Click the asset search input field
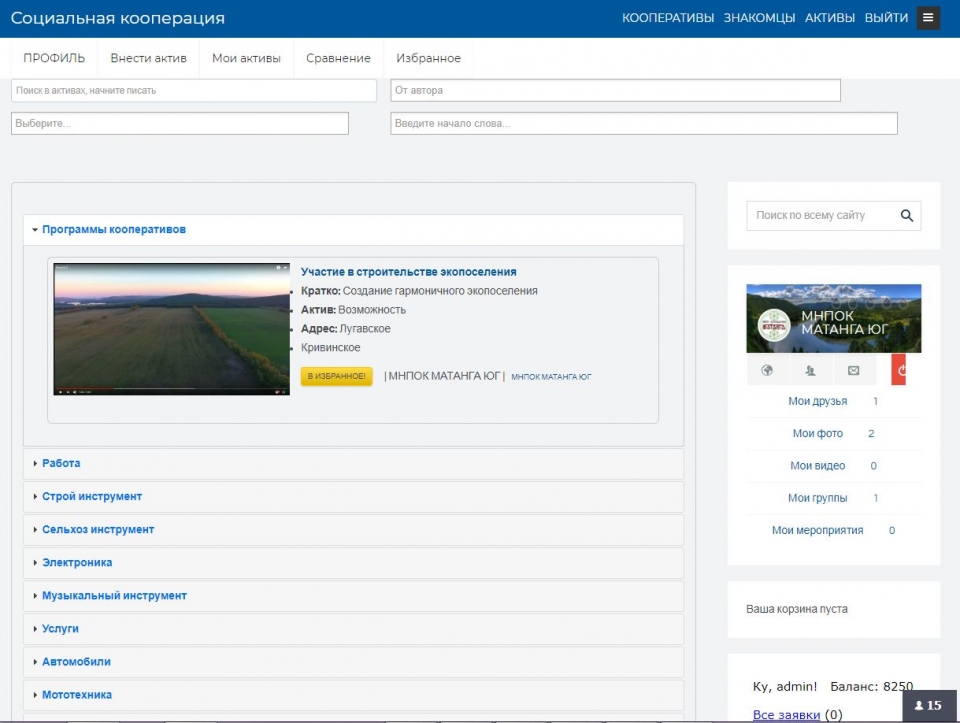The image size is (960, 723). click(193, 91)
